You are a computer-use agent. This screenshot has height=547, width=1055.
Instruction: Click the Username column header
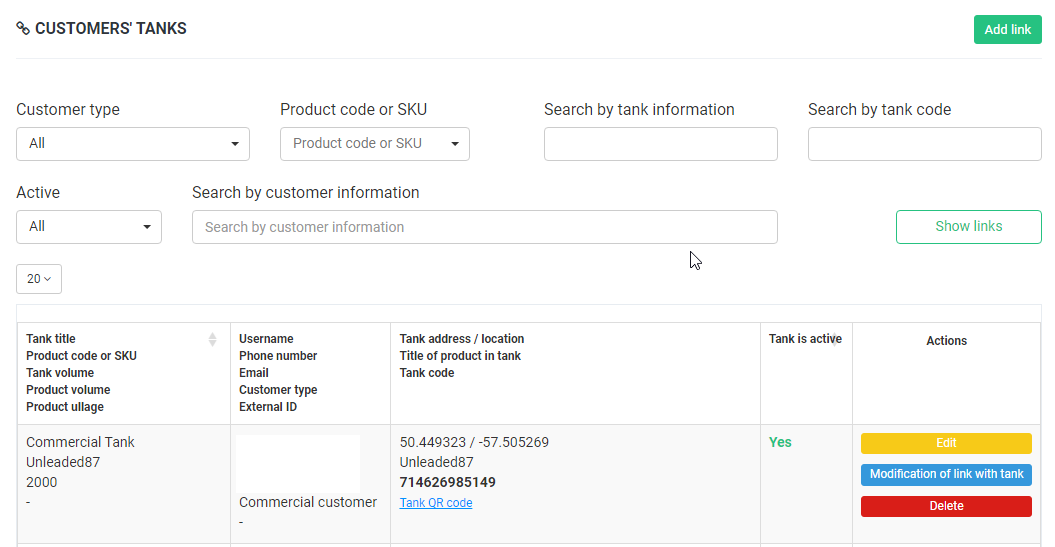pos(266,339)
